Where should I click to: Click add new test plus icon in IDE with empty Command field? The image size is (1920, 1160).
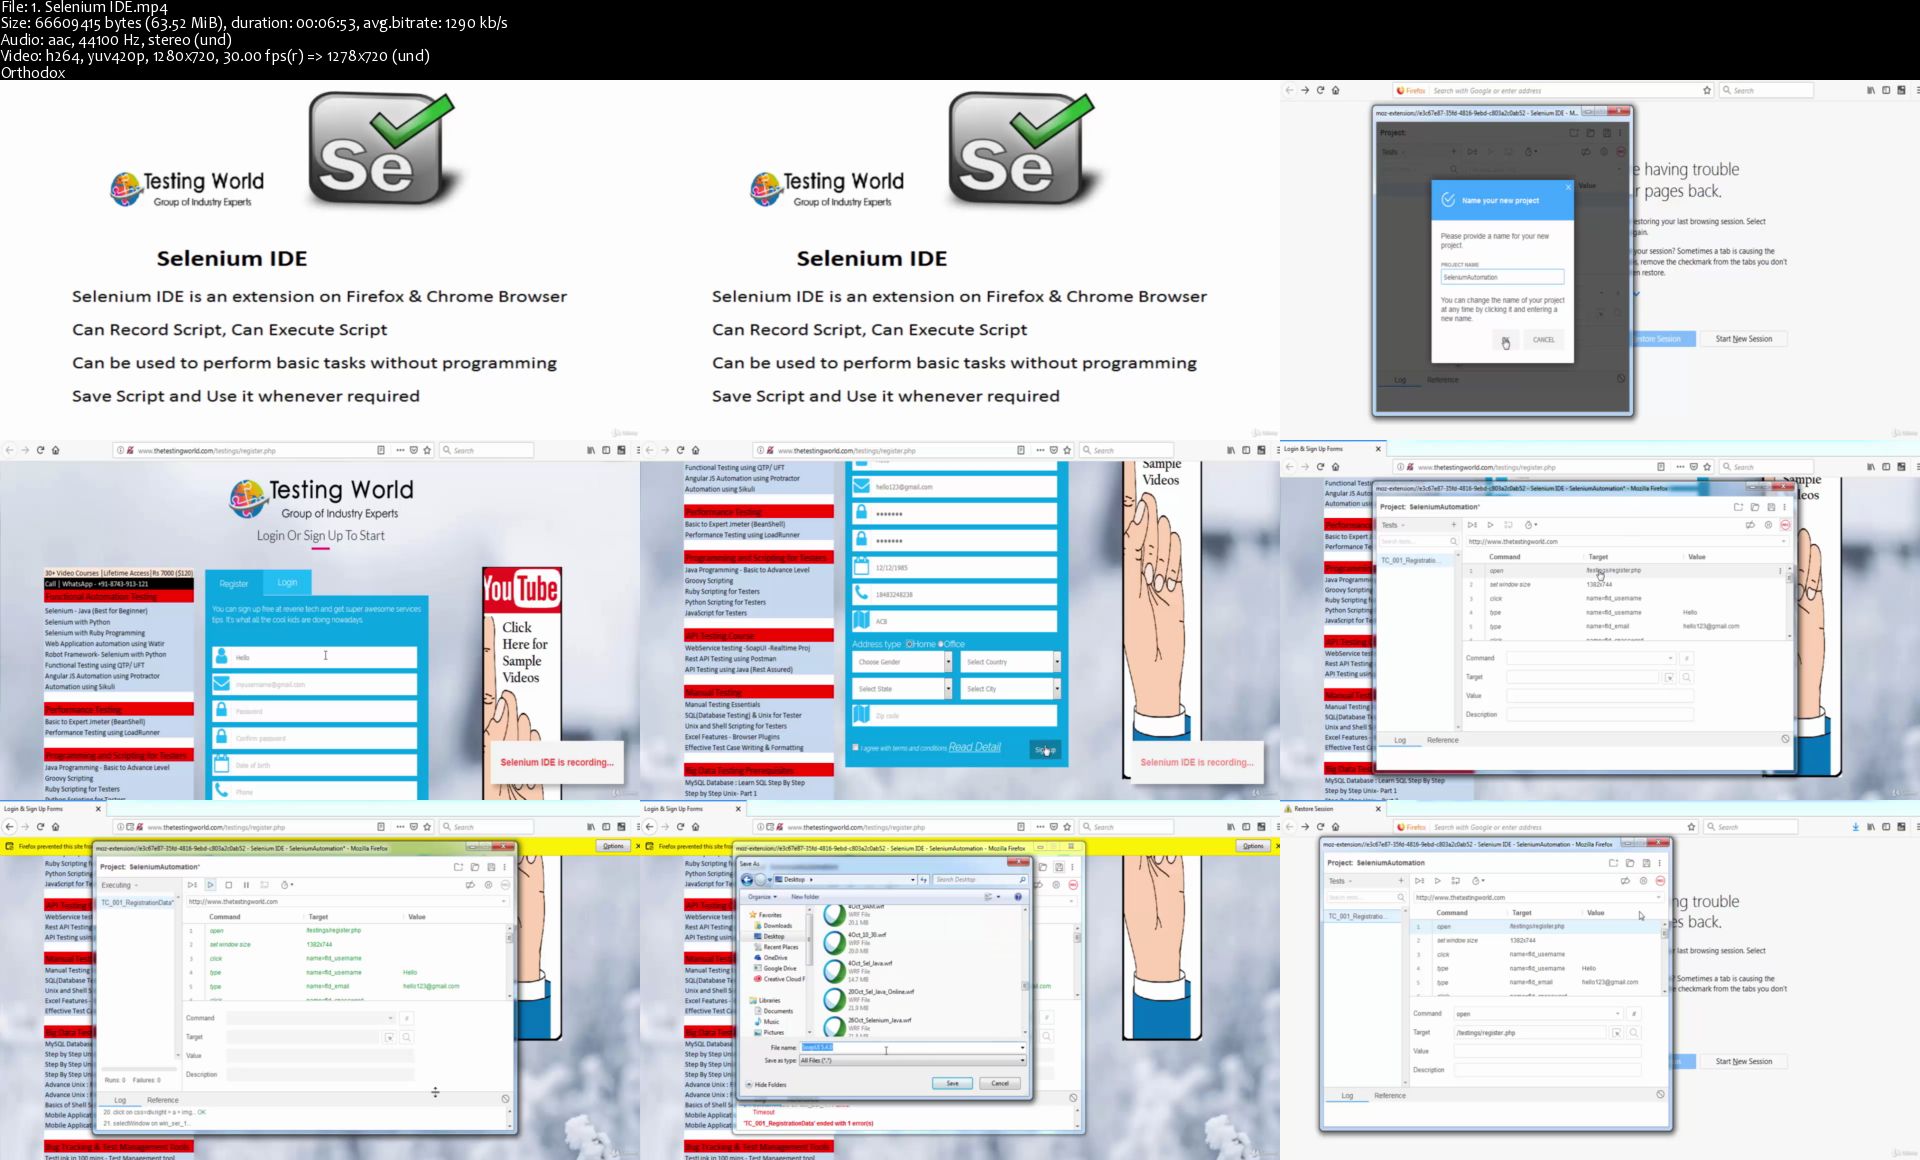point(1454,525)
